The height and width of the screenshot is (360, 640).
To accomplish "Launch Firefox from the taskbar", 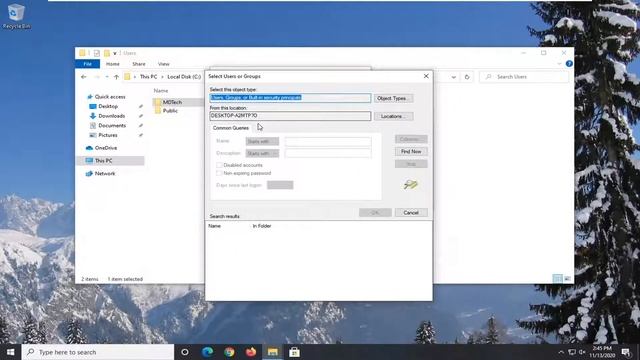I will [x=251, y=352].
